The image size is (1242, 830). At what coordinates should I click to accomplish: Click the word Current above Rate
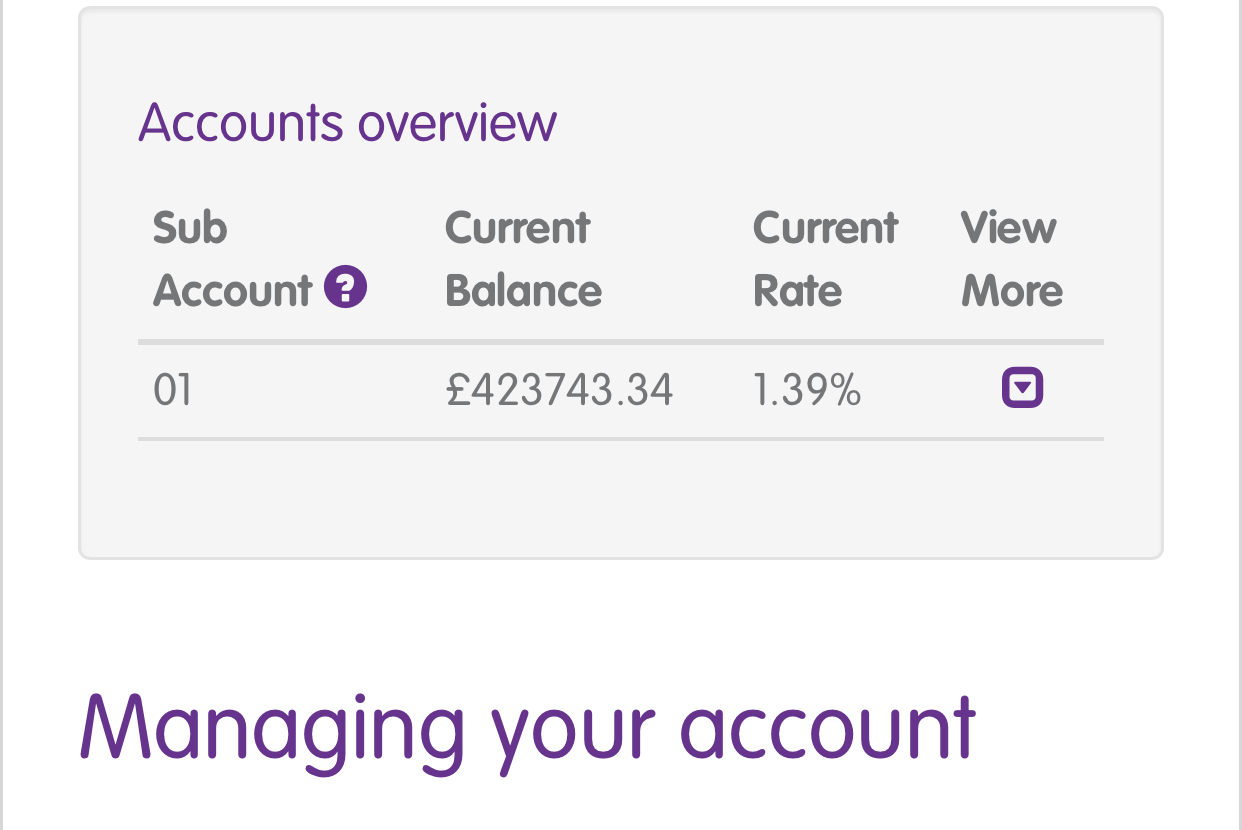[x=825, y=228]
